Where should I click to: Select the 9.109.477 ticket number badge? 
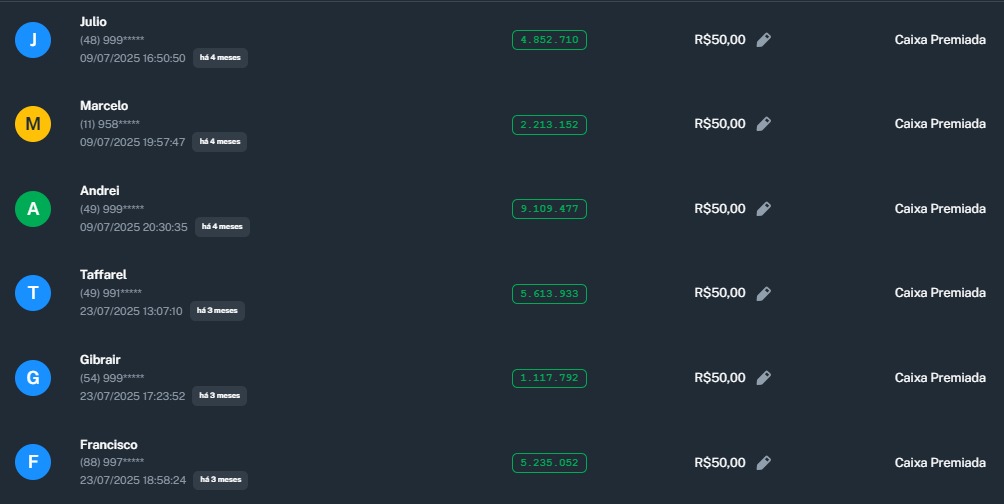(549, 209)
